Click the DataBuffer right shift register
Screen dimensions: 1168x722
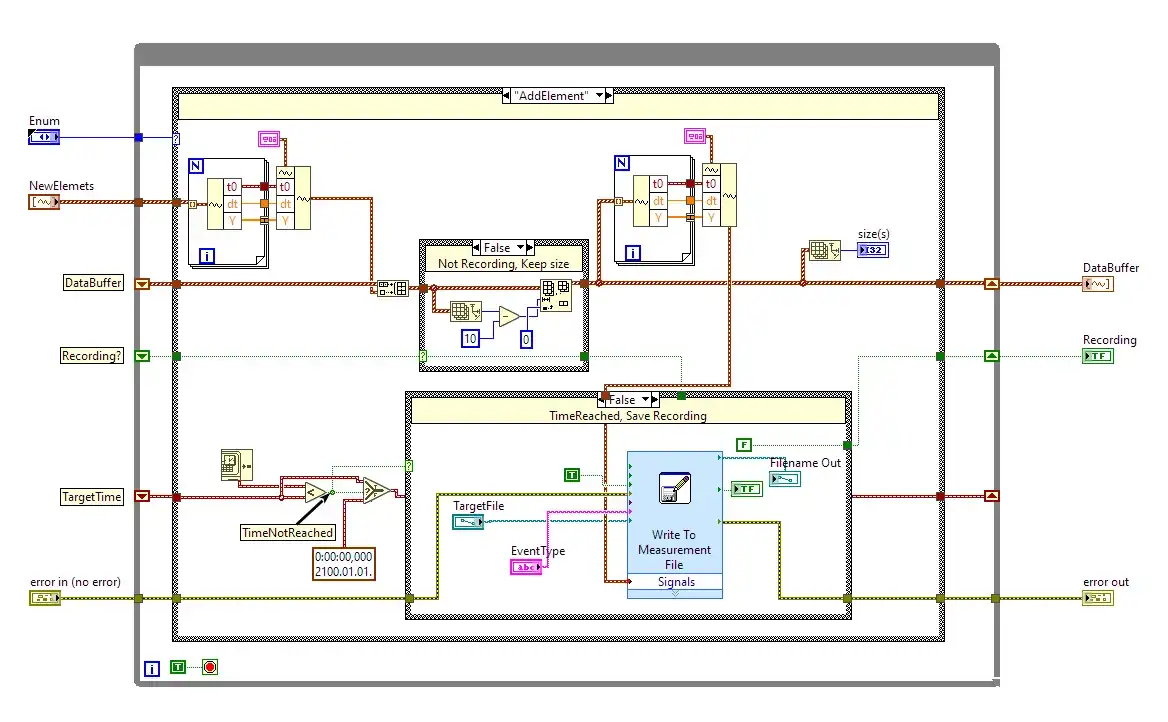(x=991, y=284)
